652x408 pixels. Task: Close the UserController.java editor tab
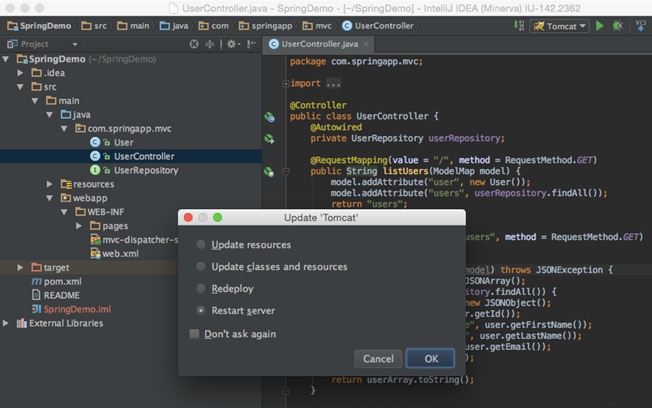(366, 45)
